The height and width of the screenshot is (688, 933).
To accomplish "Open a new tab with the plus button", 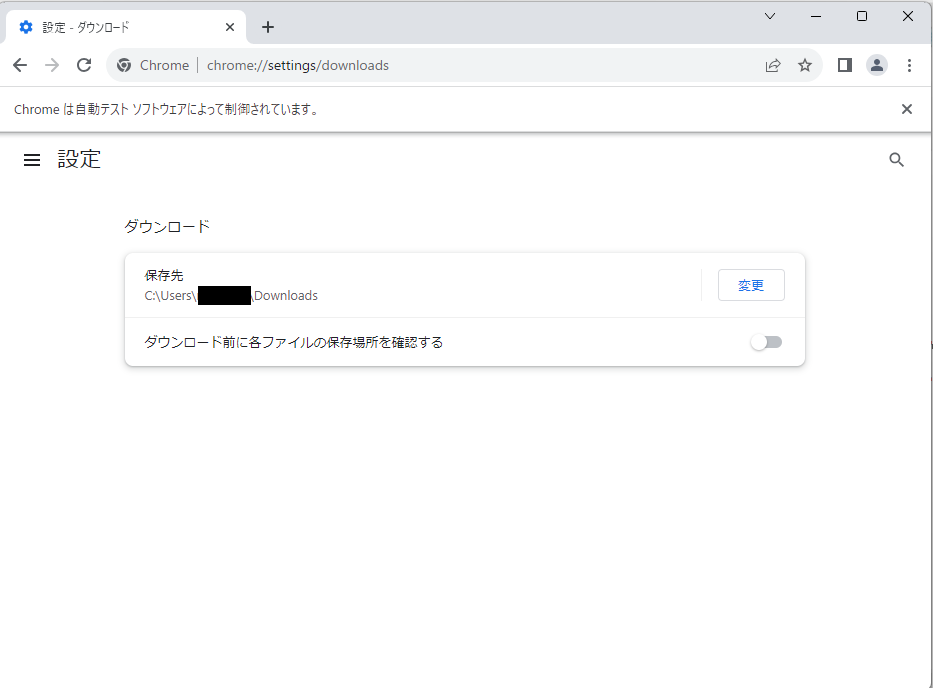I will pos(267,27).
